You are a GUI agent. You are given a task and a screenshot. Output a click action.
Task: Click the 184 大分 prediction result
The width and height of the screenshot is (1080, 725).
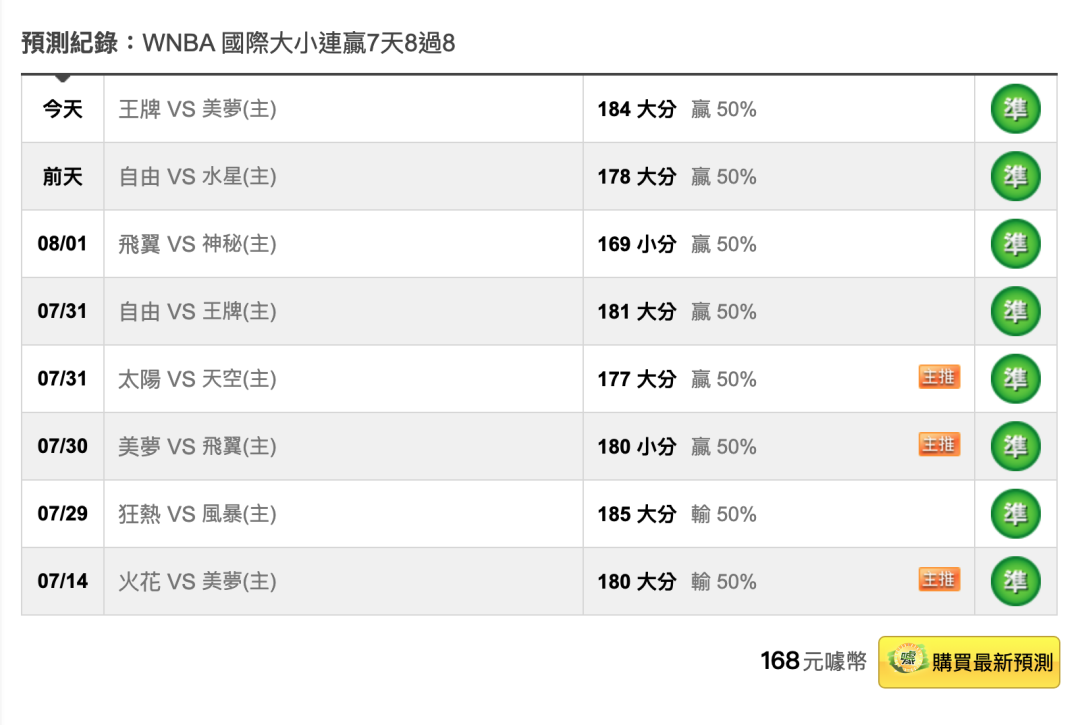pos(636,109)
